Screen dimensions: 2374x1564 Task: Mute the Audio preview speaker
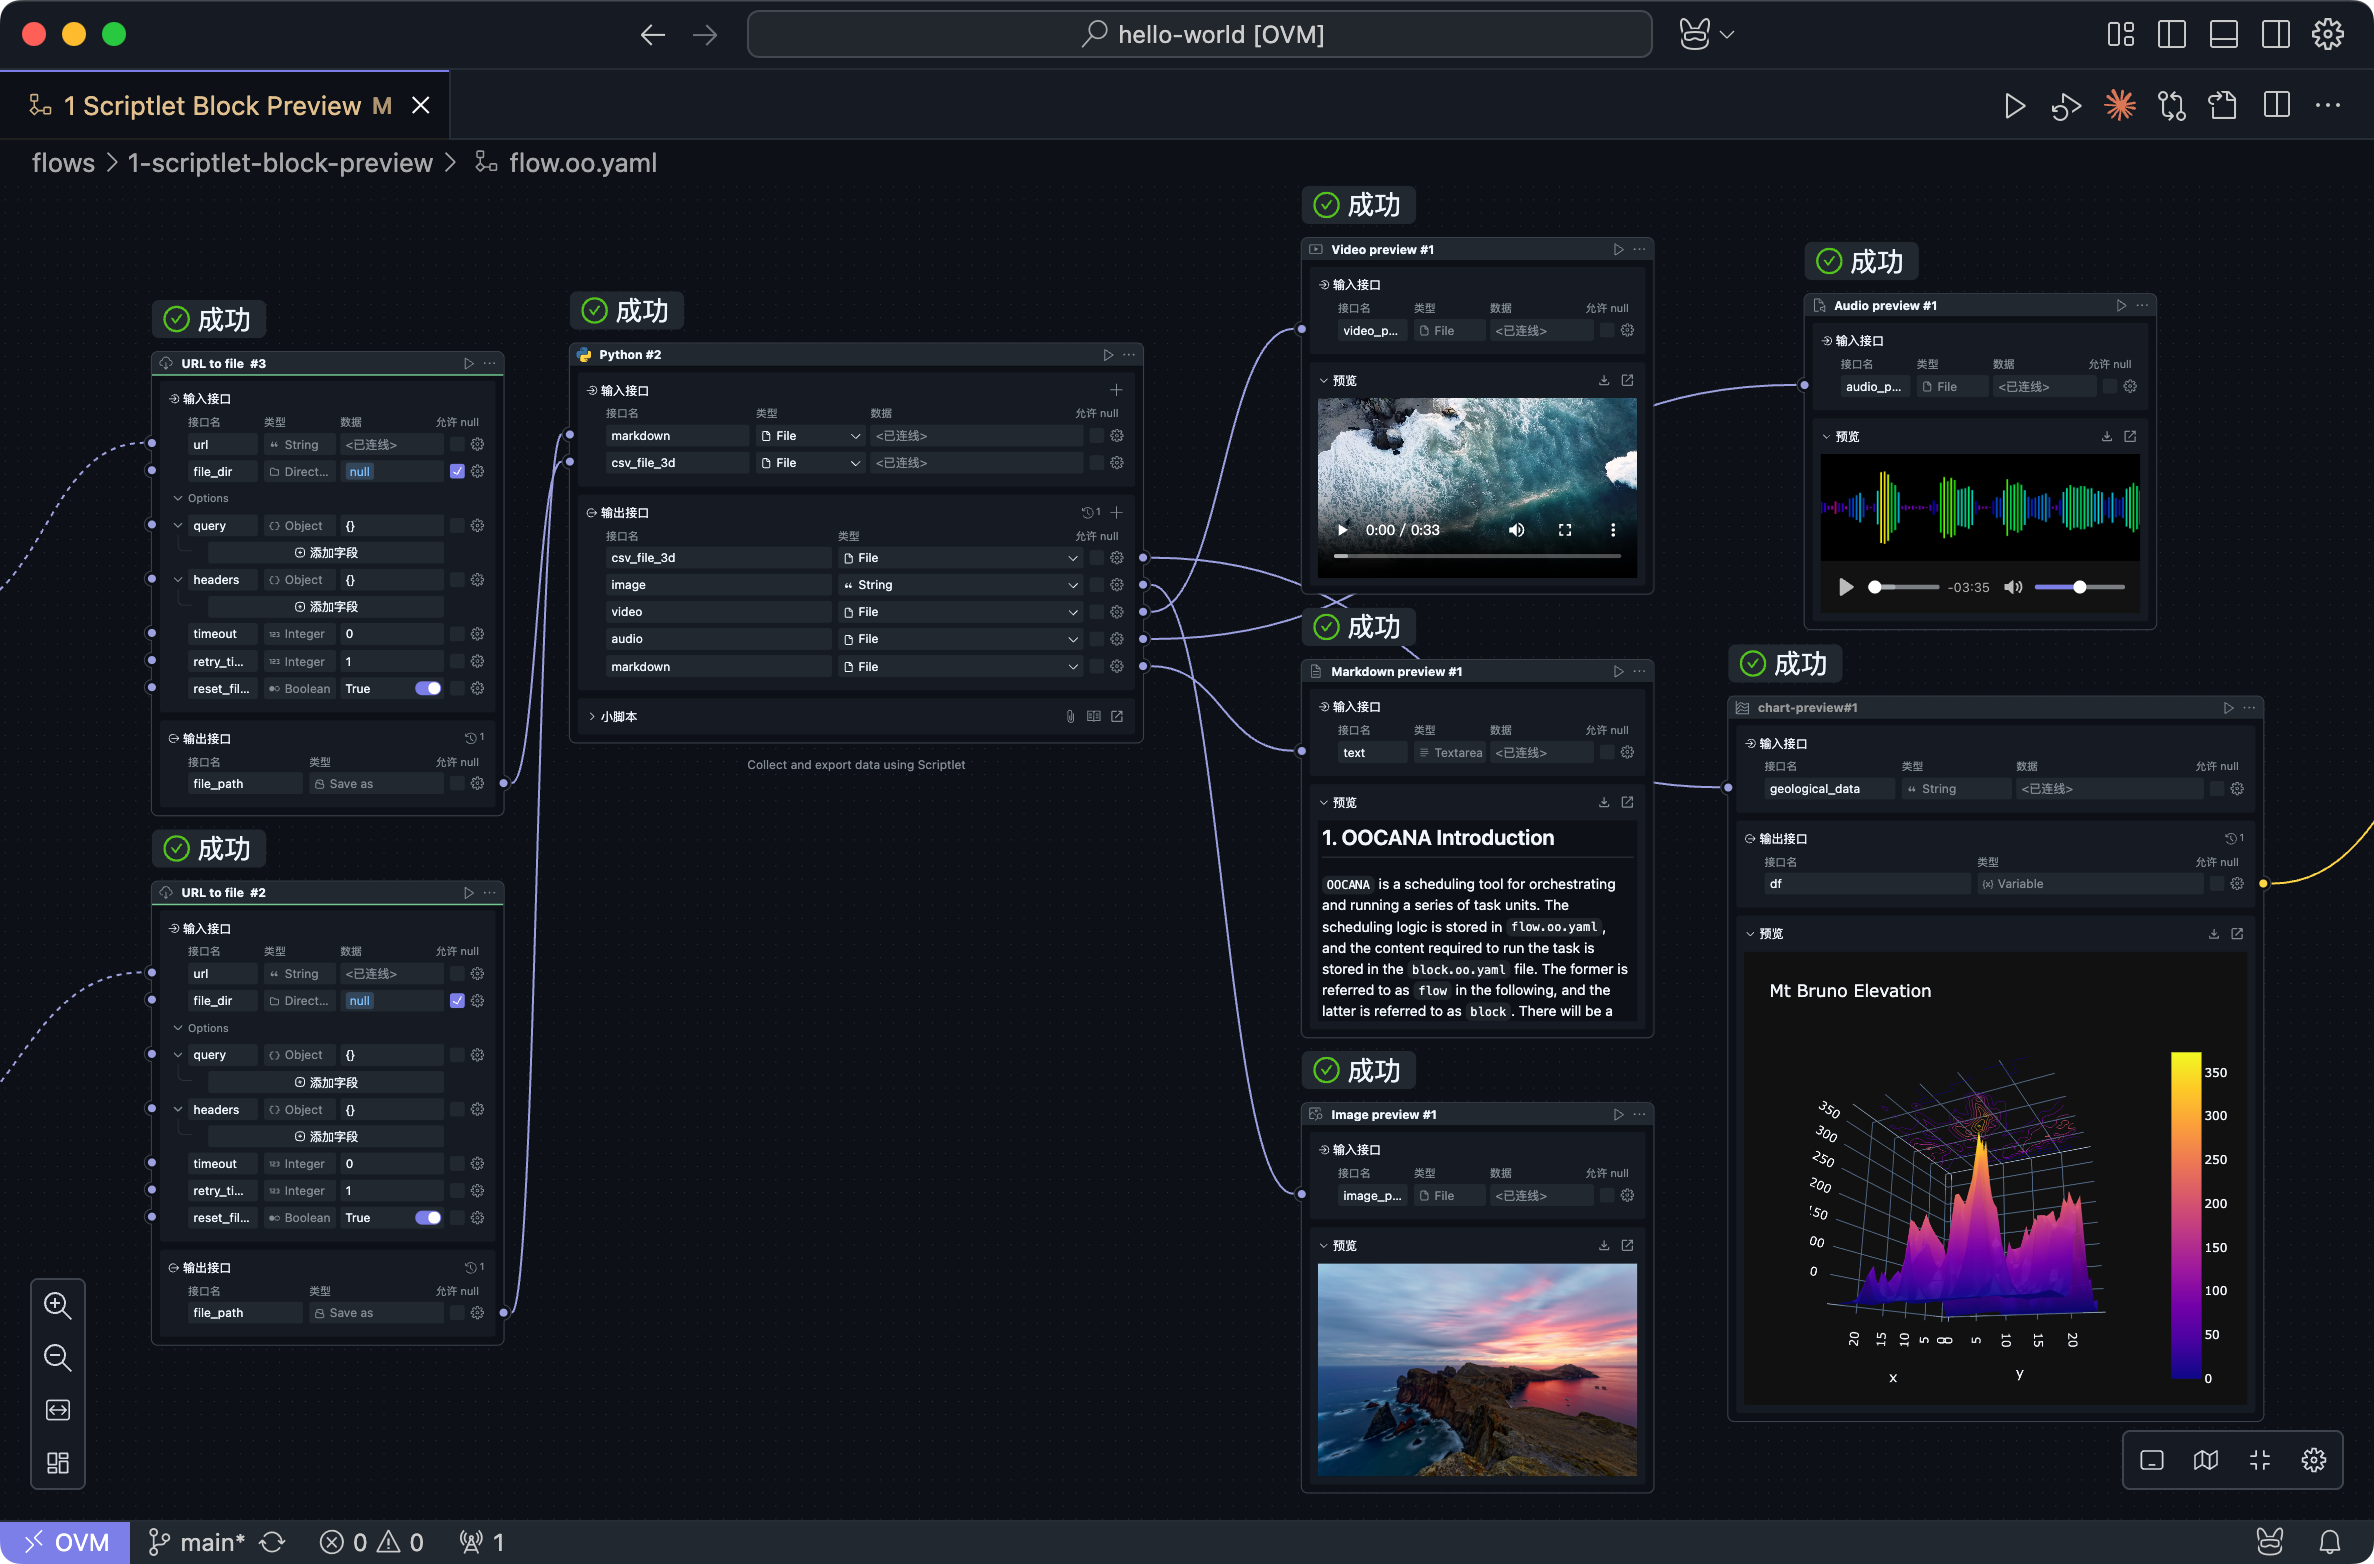[2013, 587]
